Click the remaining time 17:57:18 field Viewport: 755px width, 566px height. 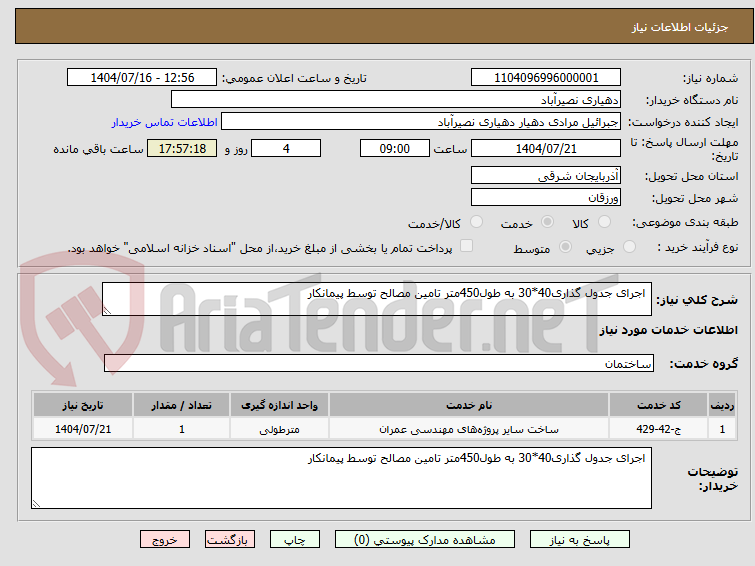[x=182, y=148]
